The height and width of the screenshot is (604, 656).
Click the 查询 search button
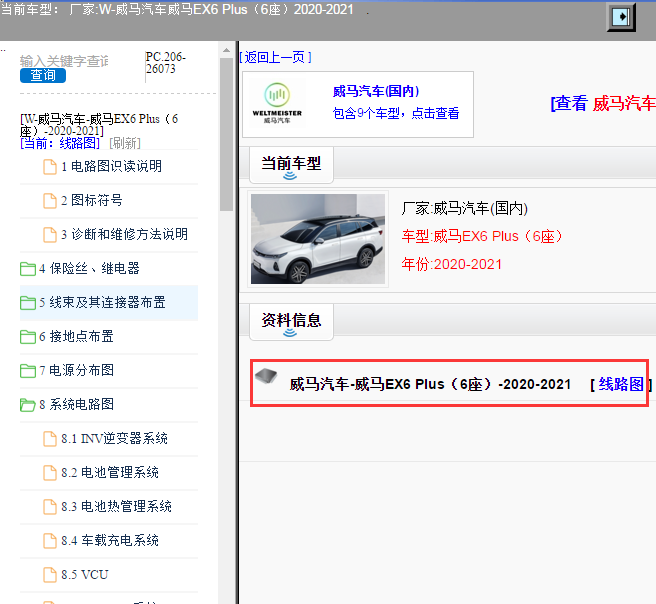coord(43,75)
